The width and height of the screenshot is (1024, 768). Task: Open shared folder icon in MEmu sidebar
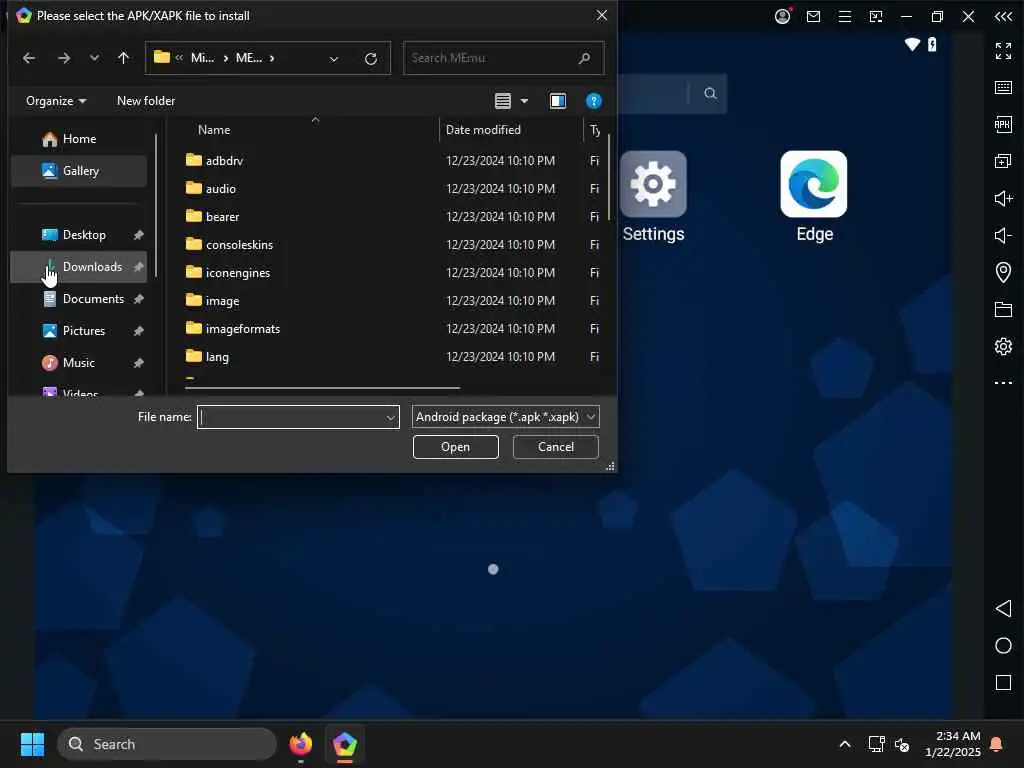(x=1003, y=309)
